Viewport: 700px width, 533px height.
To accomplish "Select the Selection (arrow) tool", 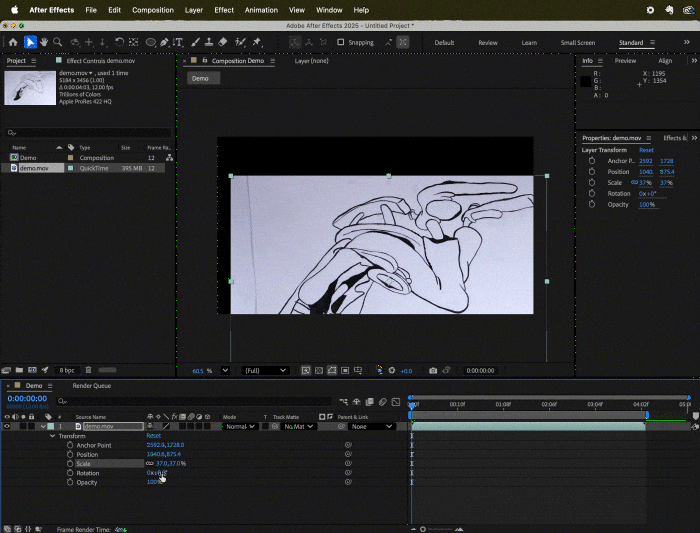I will point(30,42).
